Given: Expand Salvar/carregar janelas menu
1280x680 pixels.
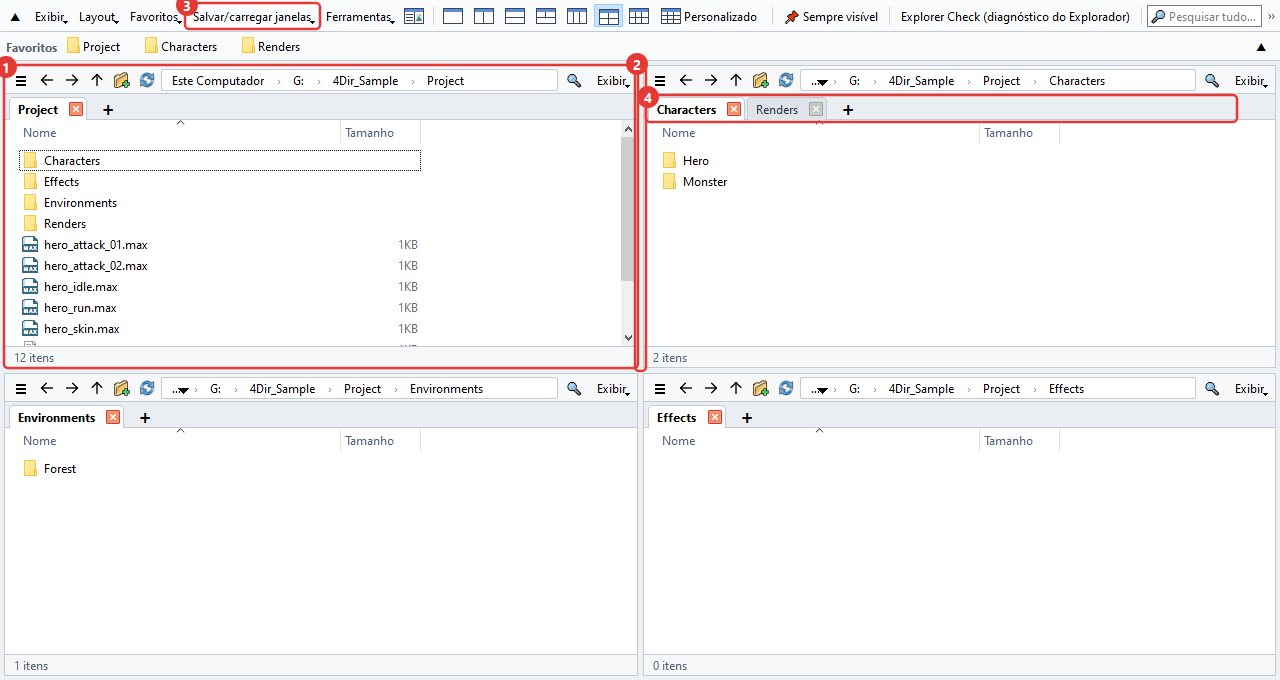Looking at the screenshot, I should coord(254,17).
